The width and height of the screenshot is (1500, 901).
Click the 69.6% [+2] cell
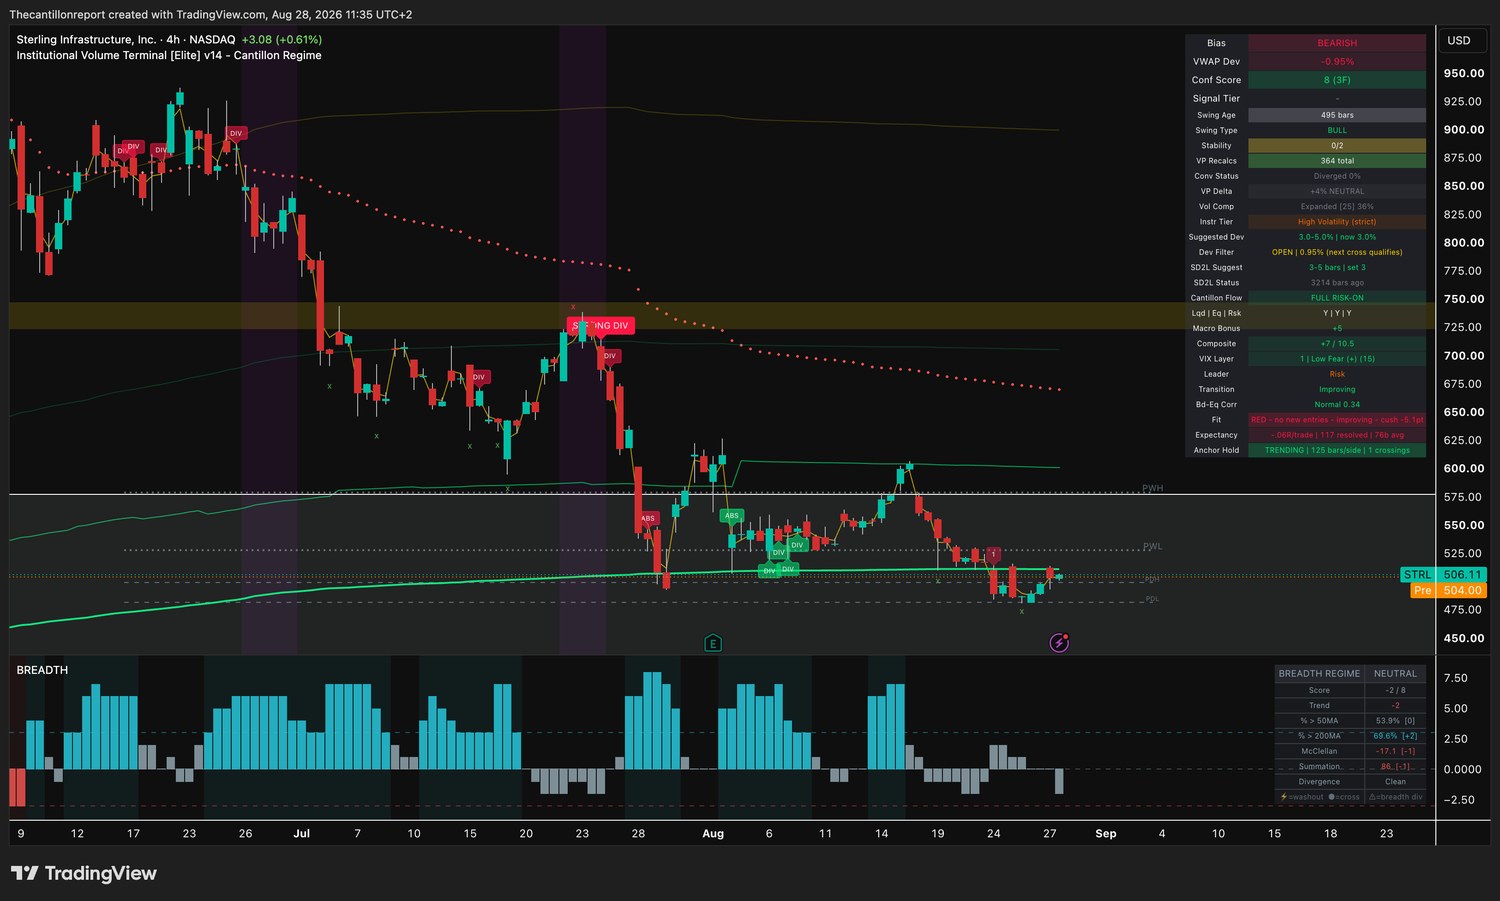[x=1395, y=736]
